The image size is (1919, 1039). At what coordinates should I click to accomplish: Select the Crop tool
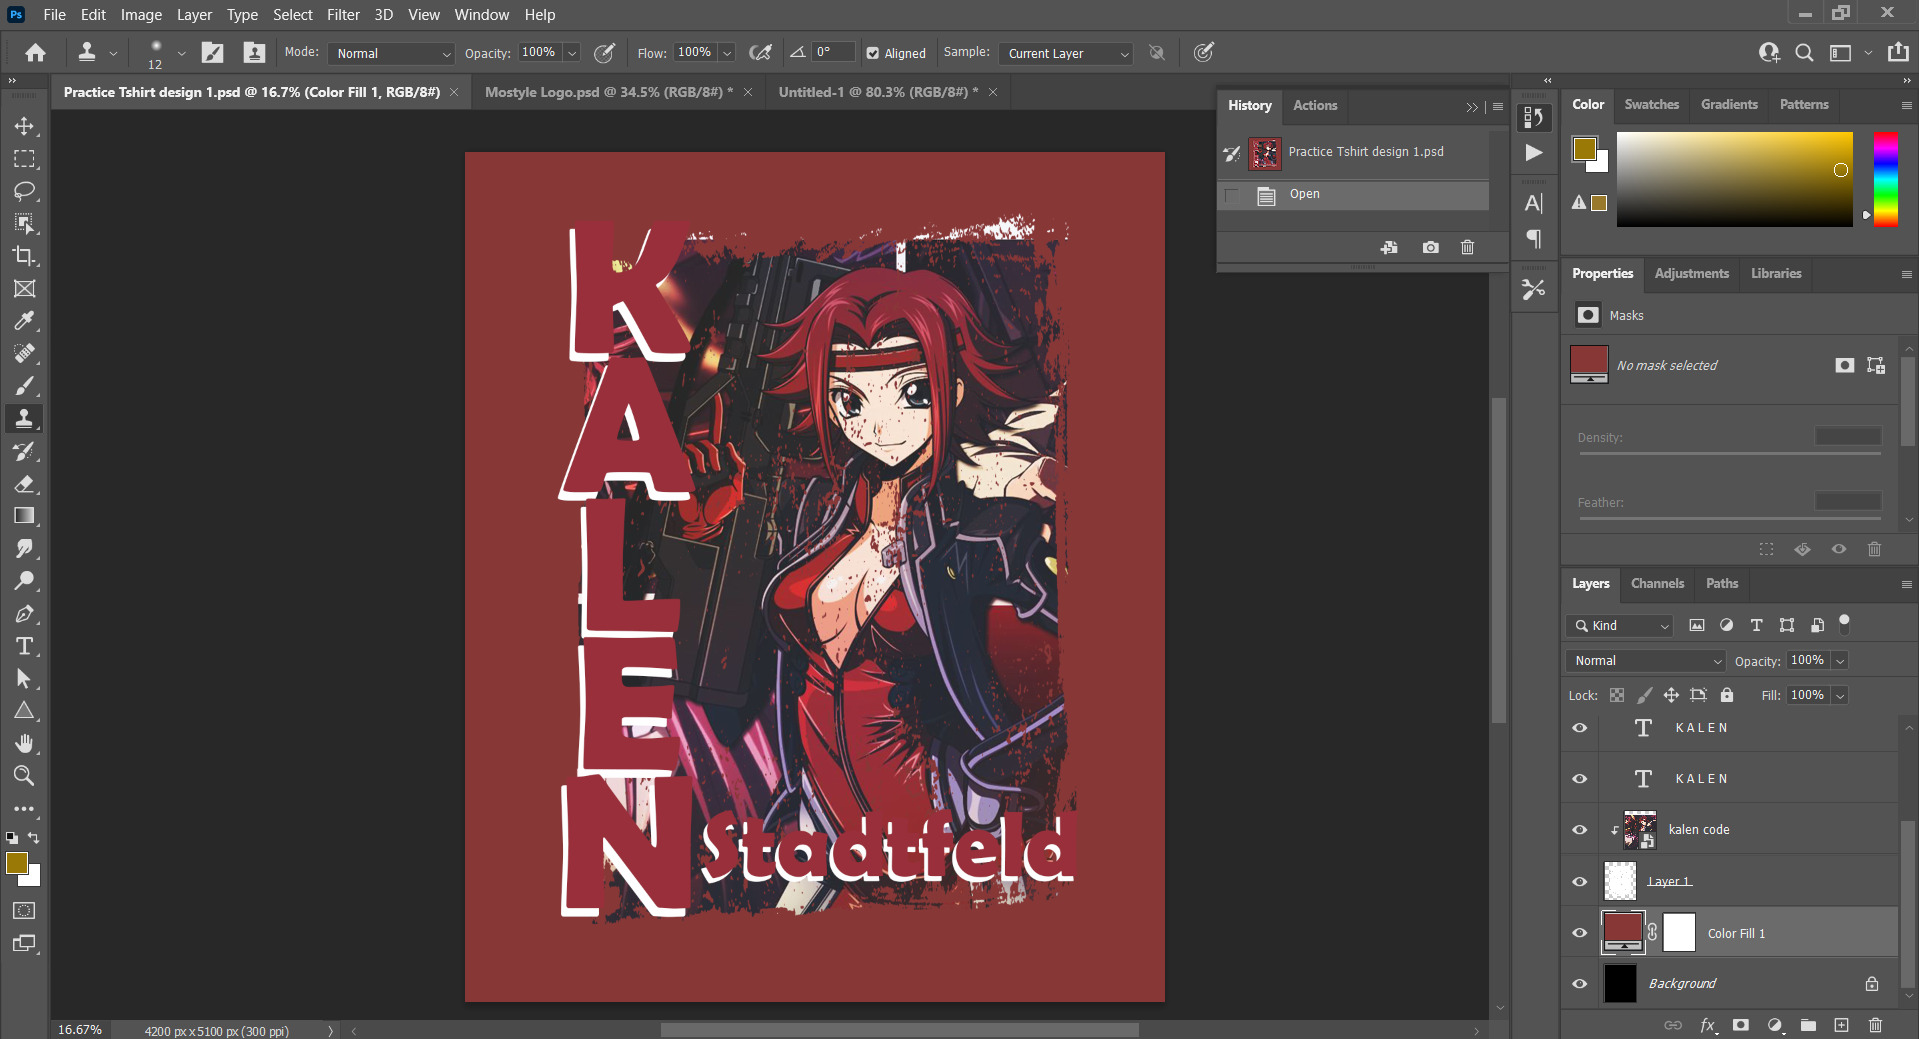24,256
